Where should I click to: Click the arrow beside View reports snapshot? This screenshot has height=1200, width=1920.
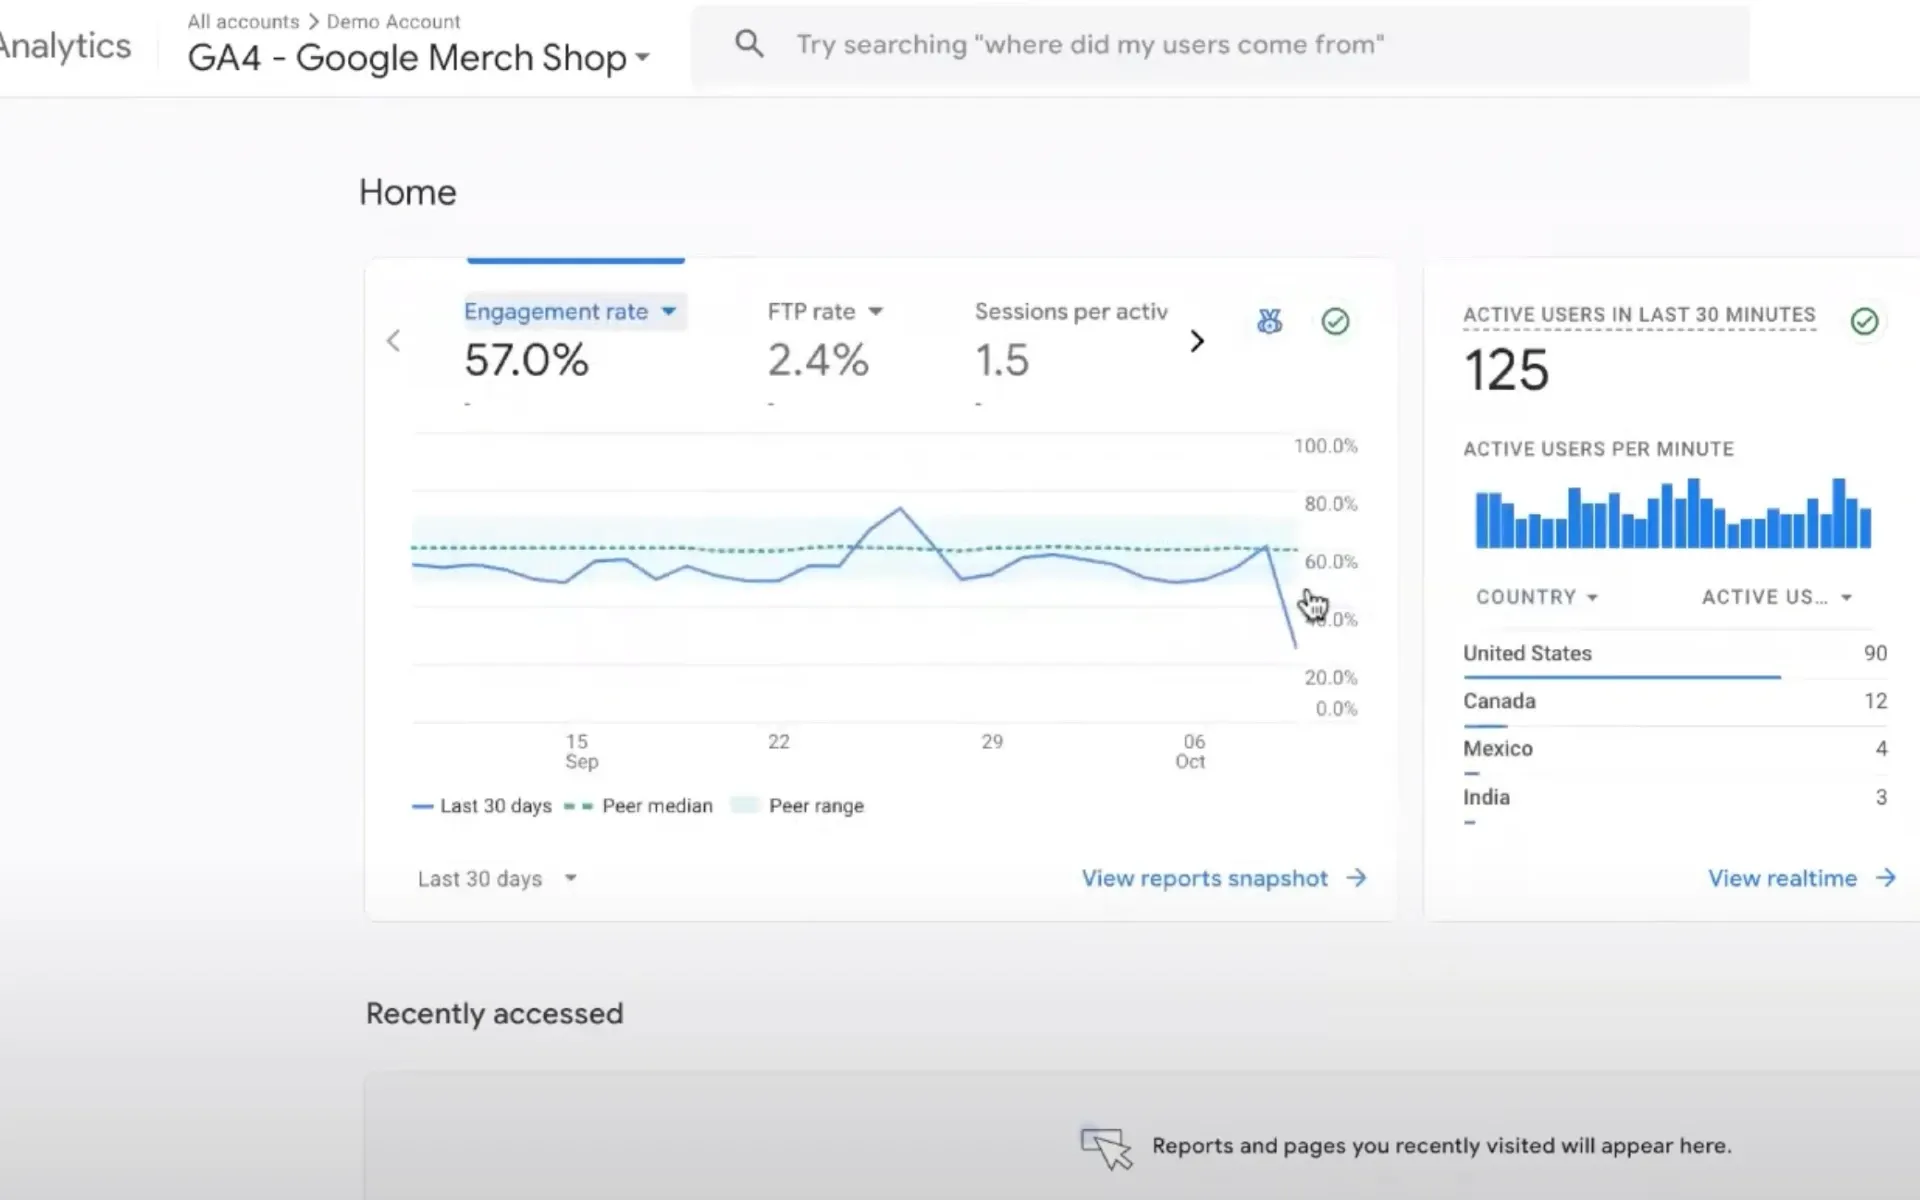click(1356, 878)
